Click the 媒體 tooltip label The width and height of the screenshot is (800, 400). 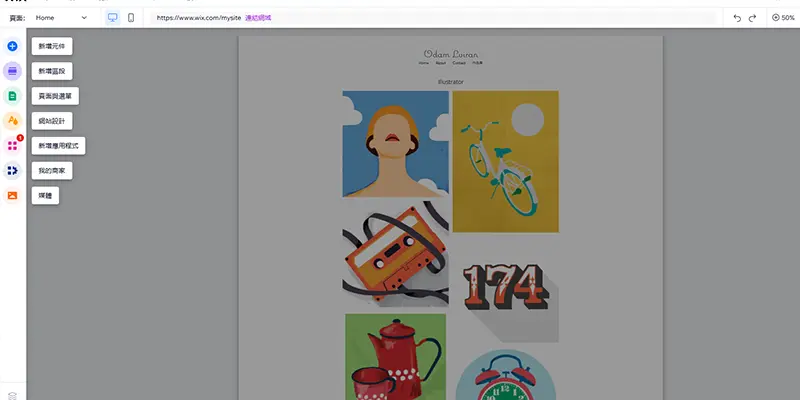point(45,195)
